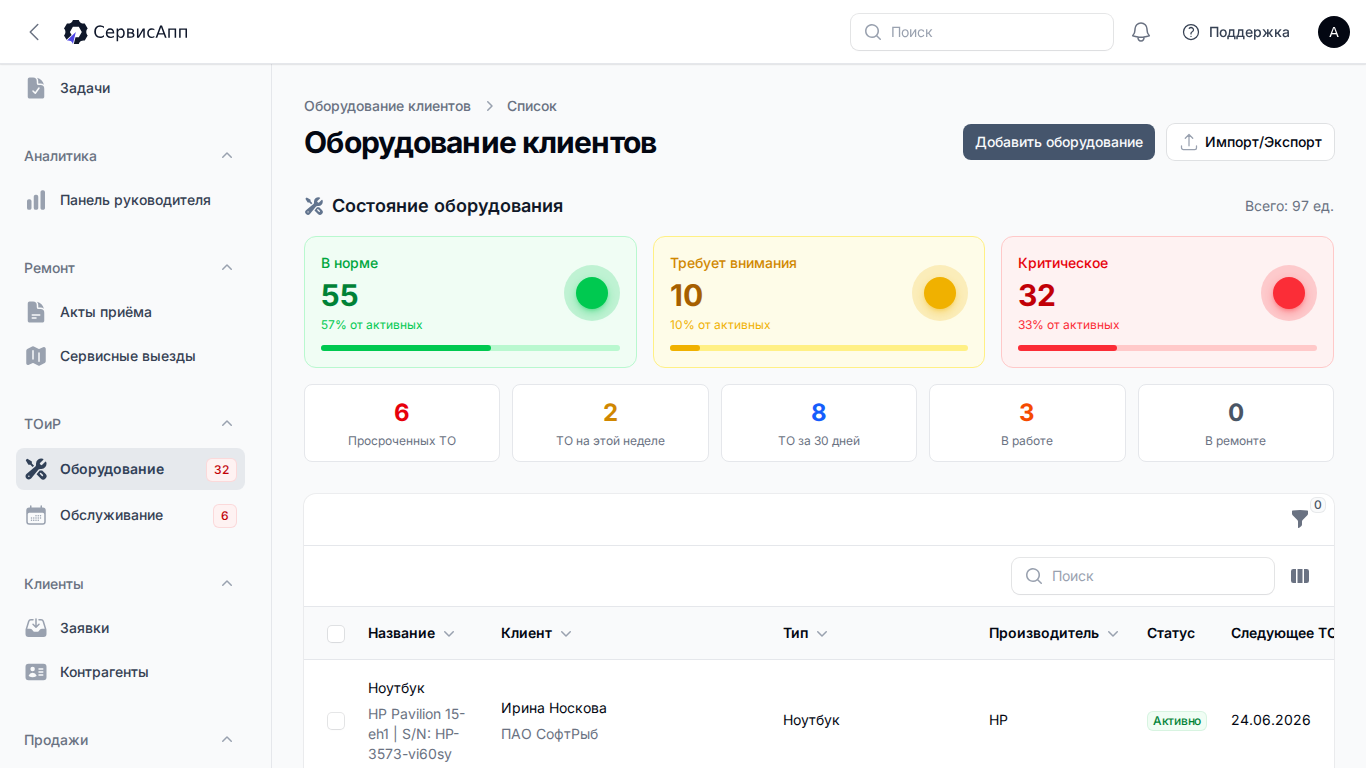Viewport: 1366px width, 768px height.
Task: Click the green В норме status indicator
Action: [592, 293]
